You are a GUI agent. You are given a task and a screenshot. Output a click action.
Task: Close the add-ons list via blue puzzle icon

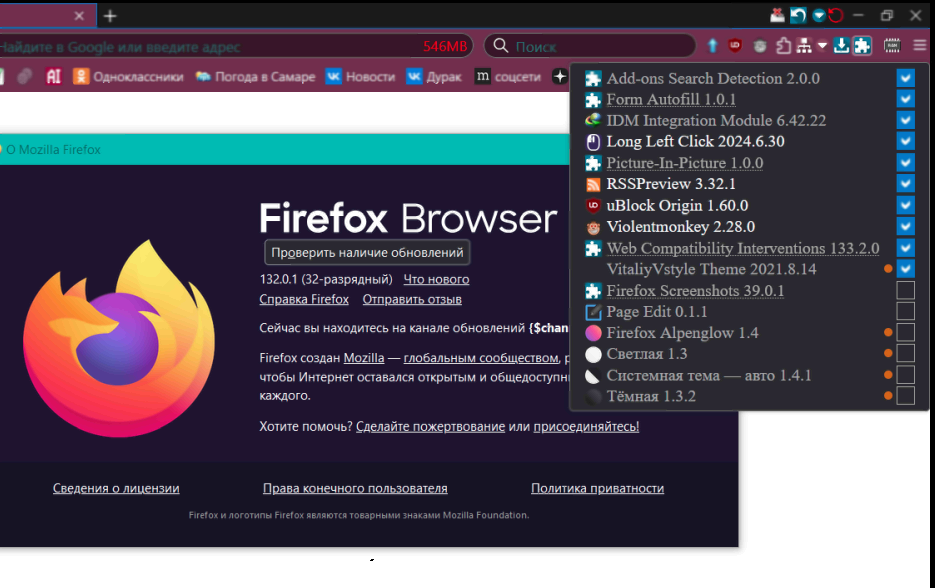[862, 45]
